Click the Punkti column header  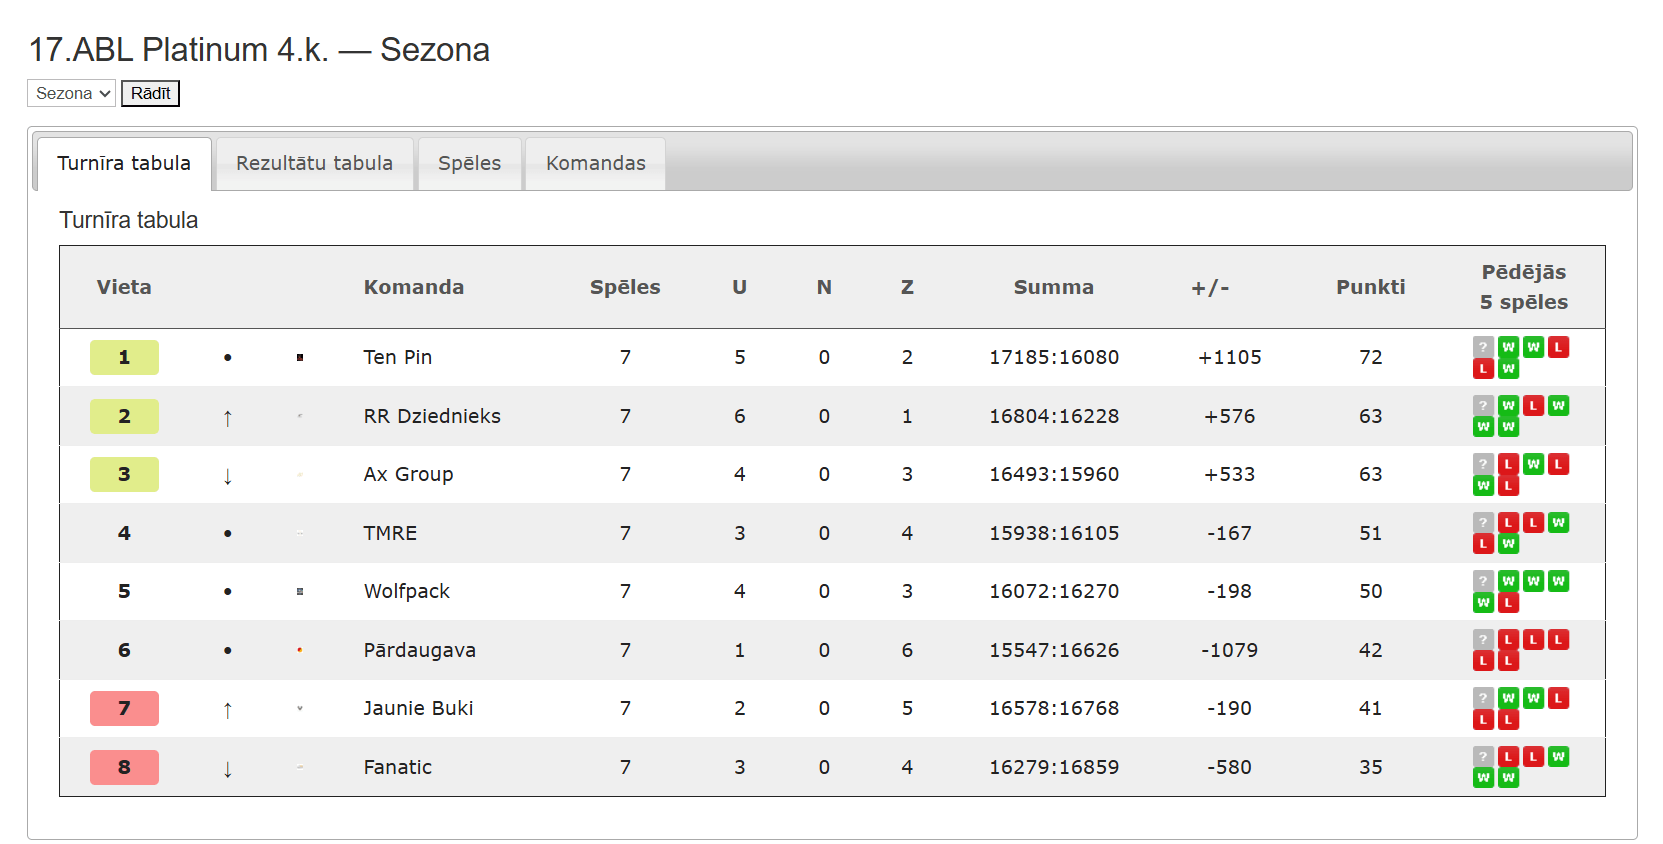(1370, 287)
